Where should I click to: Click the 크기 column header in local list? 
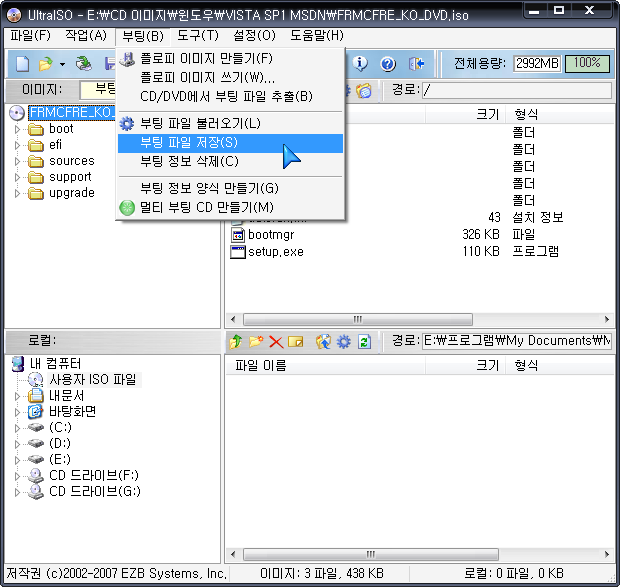point(465,365)
